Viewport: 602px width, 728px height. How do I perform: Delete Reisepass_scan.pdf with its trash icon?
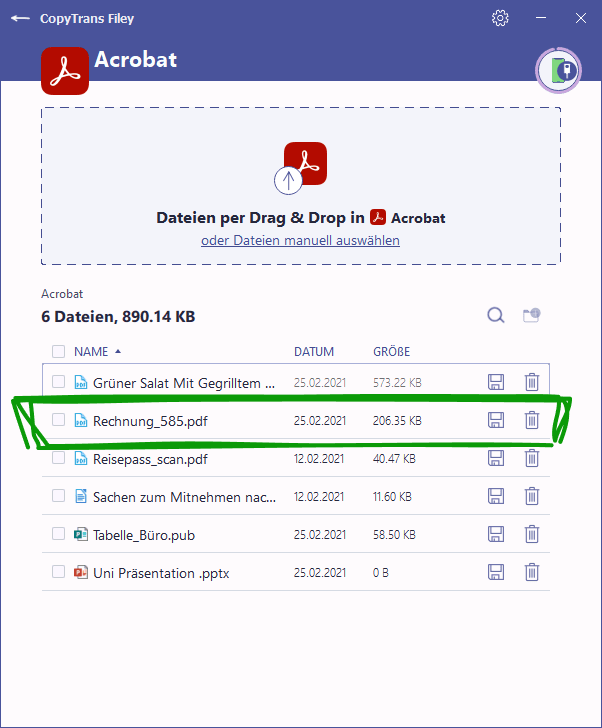(532, 458)
